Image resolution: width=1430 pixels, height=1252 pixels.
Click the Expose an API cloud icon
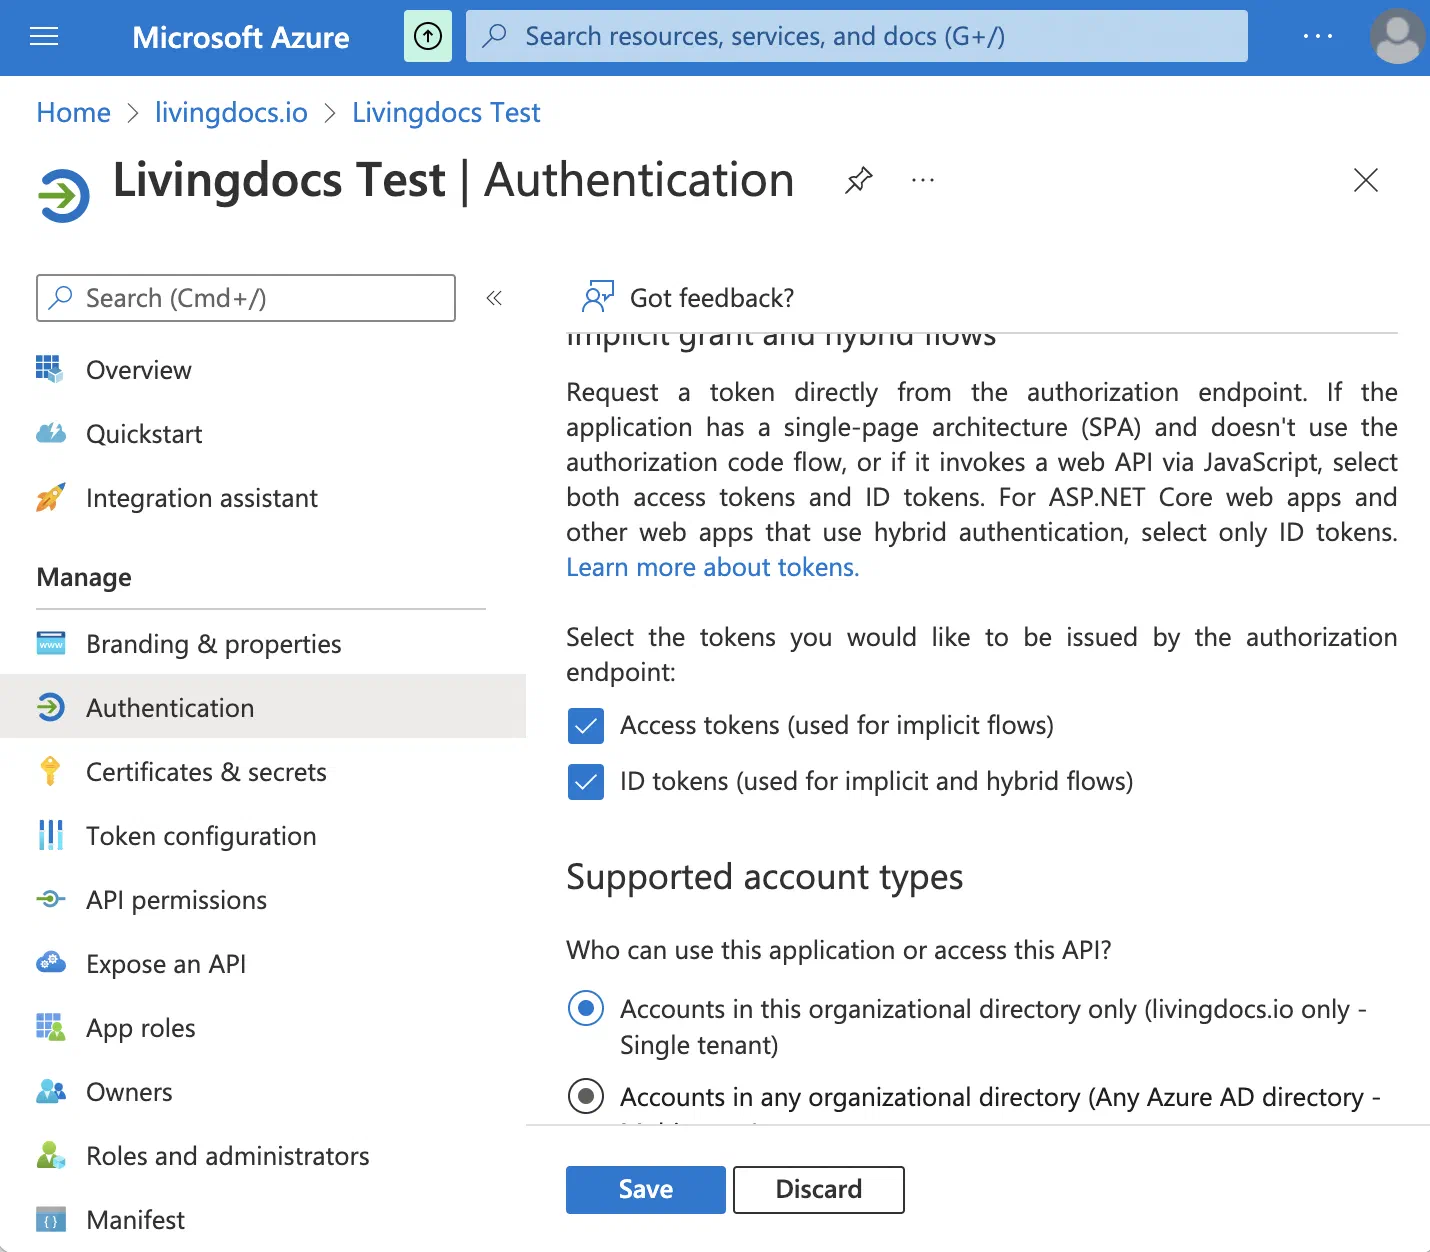(50, 963)
